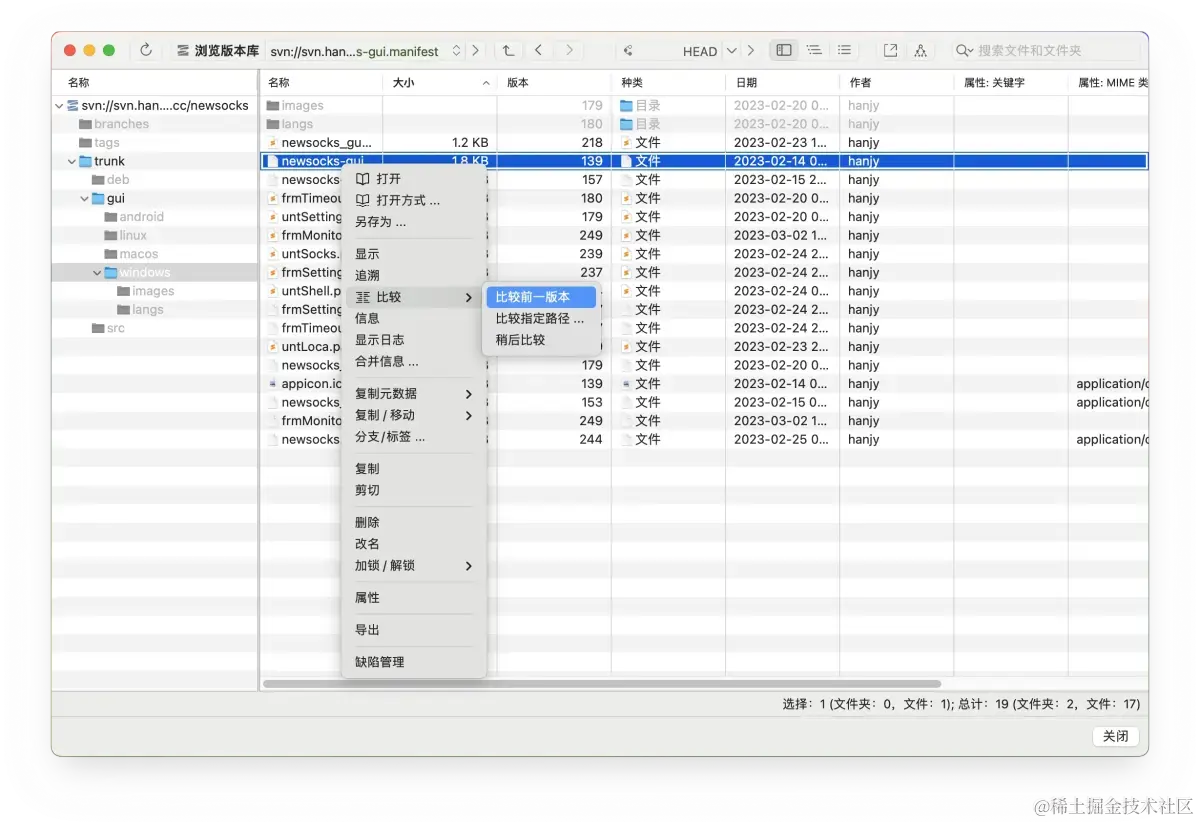1200x823 pixels.
Task: Click the browse repository stack icon
Action: point(183,50)
